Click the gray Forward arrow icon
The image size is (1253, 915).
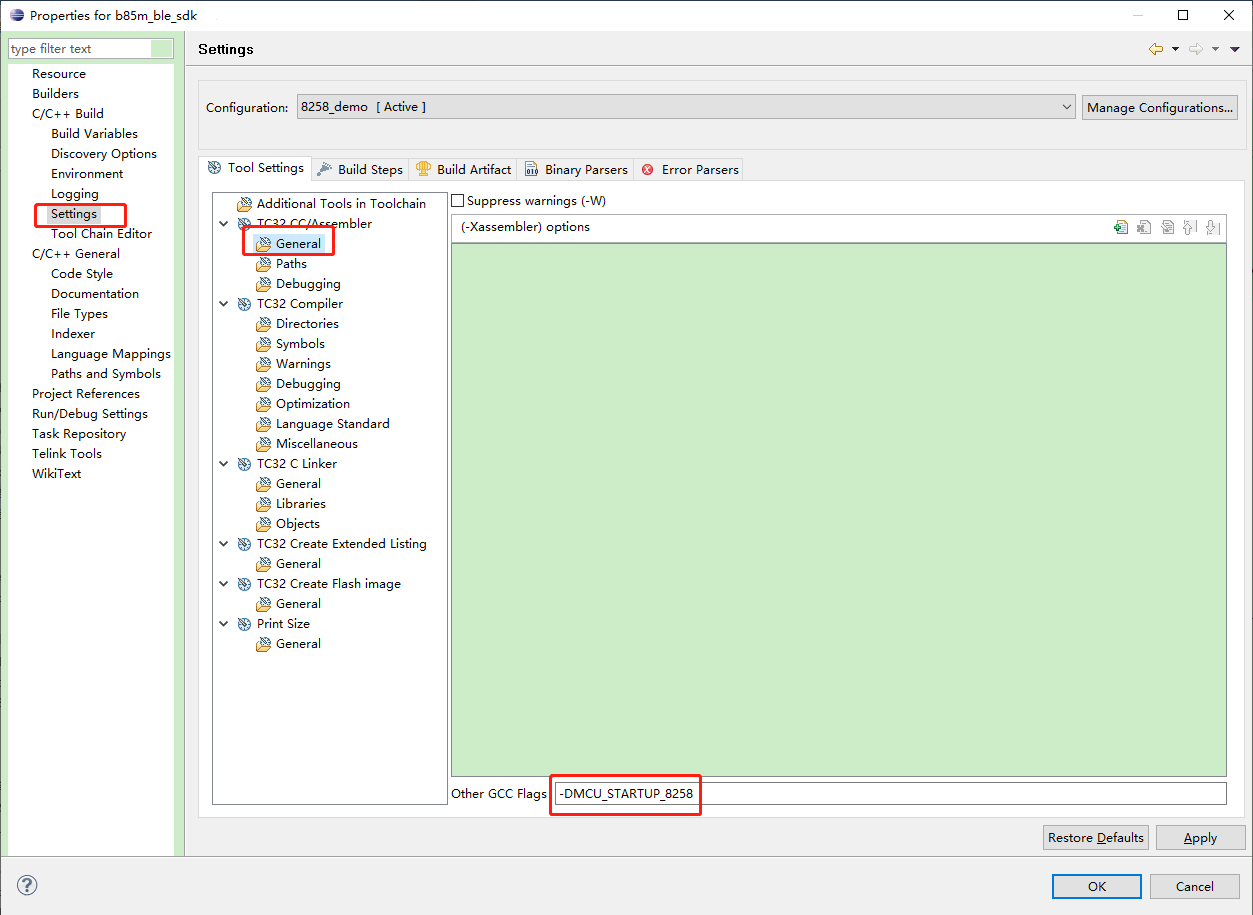[1197, 49]
